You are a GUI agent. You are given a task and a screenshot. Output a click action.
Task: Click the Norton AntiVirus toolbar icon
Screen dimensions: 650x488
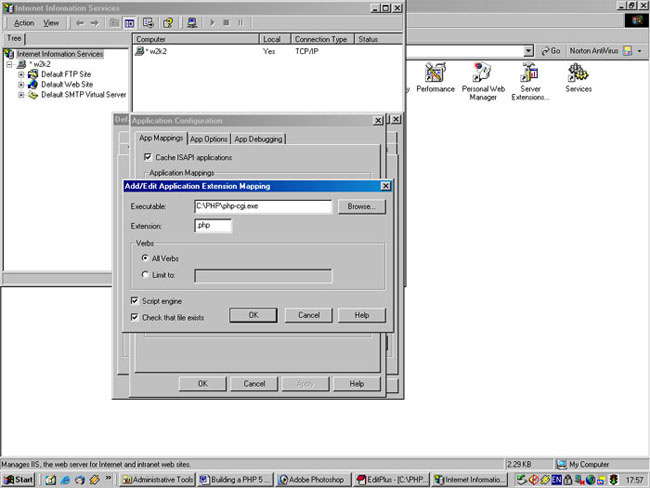[x=628, y=50]
